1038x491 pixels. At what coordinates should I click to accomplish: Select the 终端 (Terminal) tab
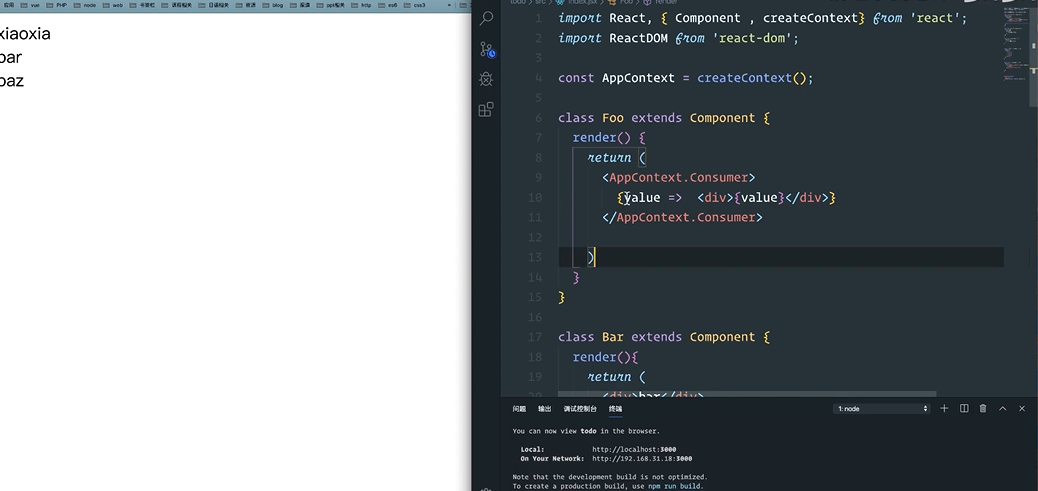click(616, 409)
